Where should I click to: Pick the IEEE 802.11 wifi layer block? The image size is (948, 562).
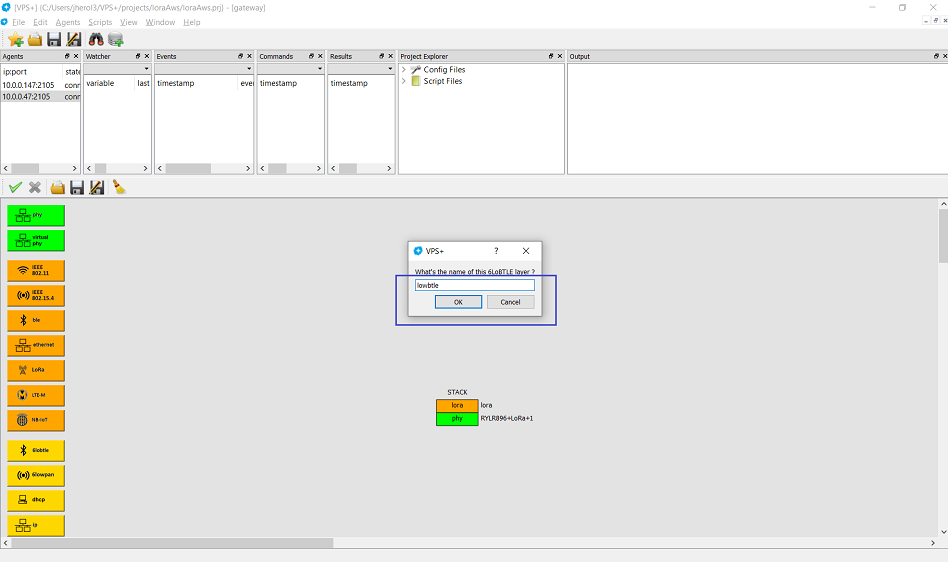[36, 270]
